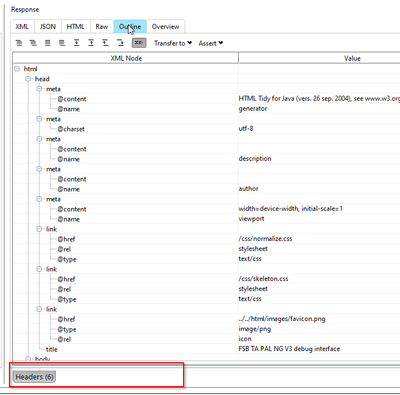Screen dimensions: 400x395
Task: Collapse the head node
Action: pos(28,79)
